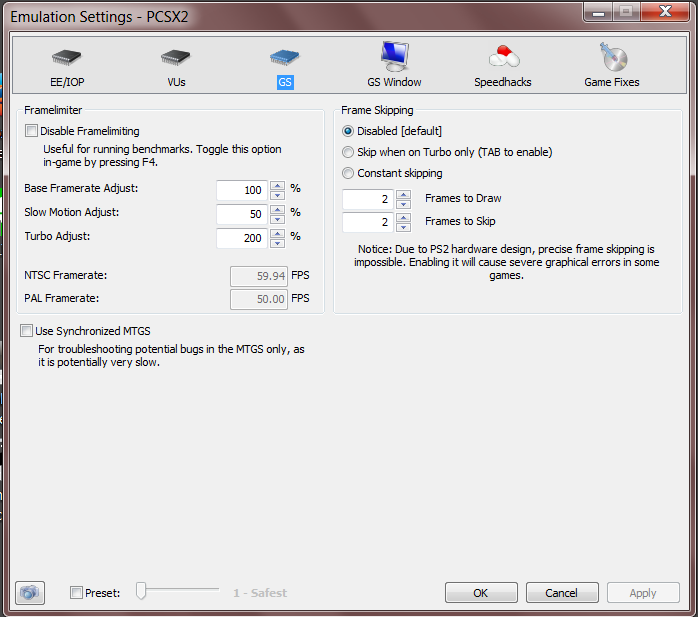Decrease Slow Motion Adjust value
698x617 pixels.
277,219
